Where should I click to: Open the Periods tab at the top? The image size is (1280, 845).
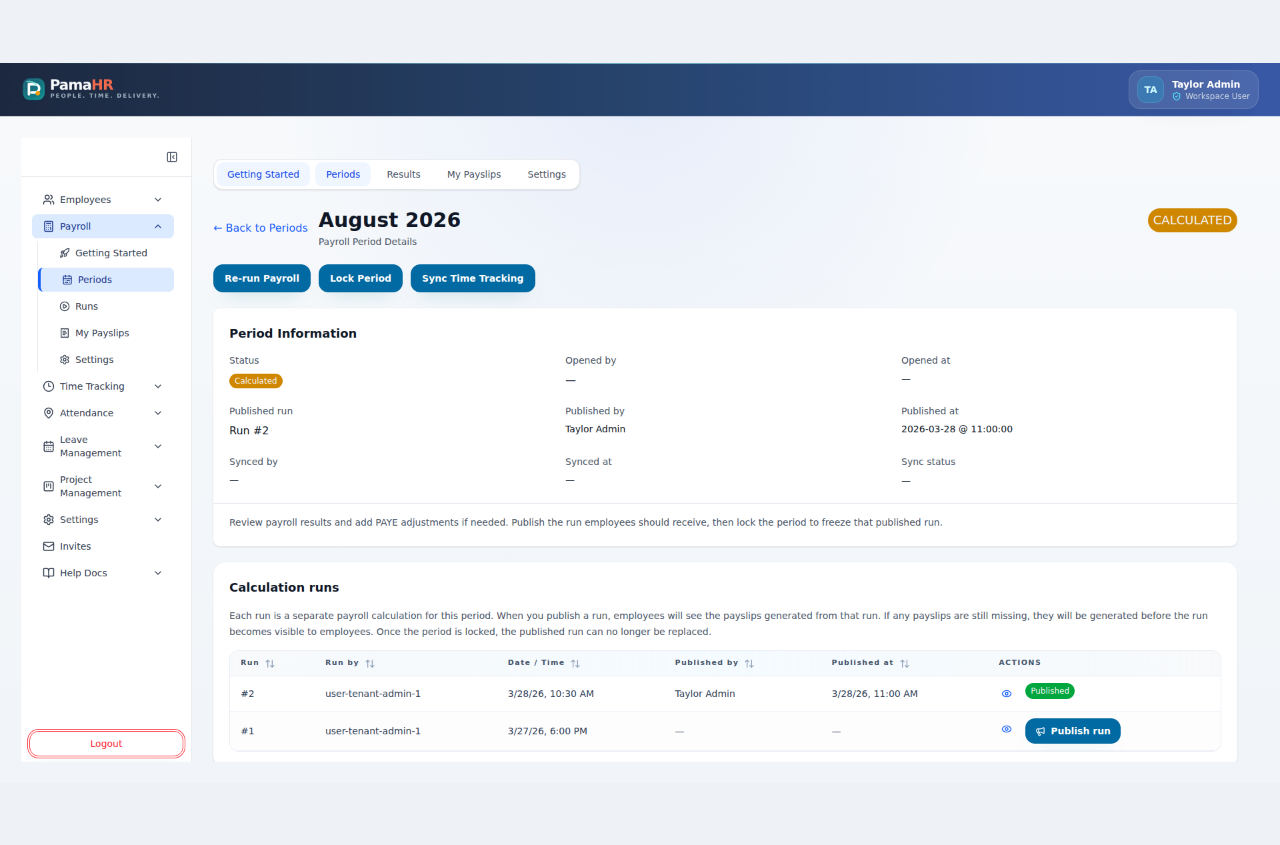click(x=343, y=174)
